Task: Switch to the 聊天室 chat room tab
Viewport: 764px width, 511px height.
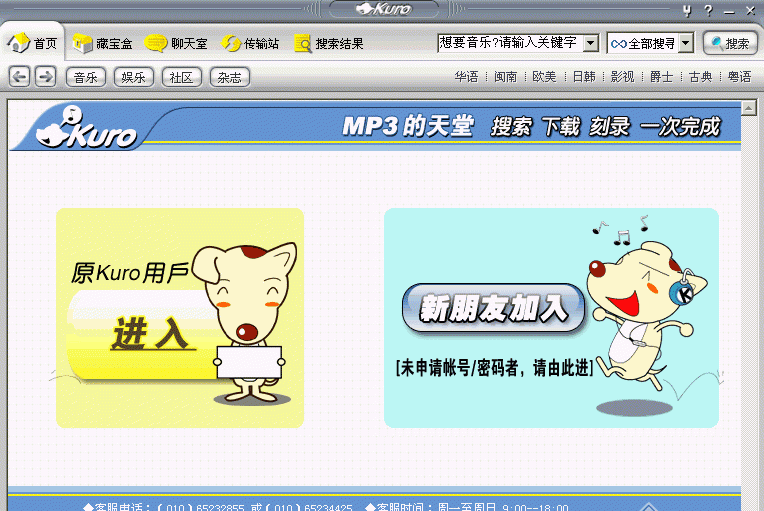Action: (x=178, y=44)
